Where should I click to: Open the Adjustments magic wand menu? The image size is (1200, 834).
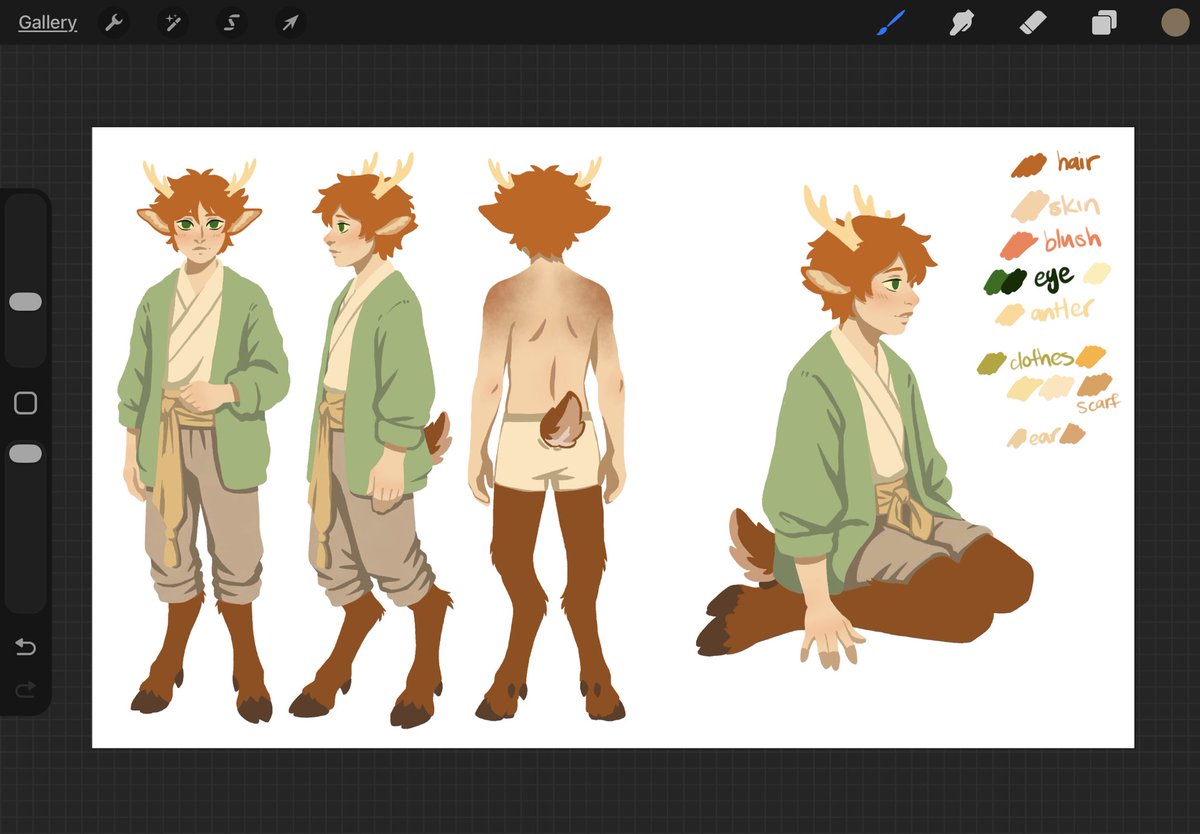click(172, 22)
